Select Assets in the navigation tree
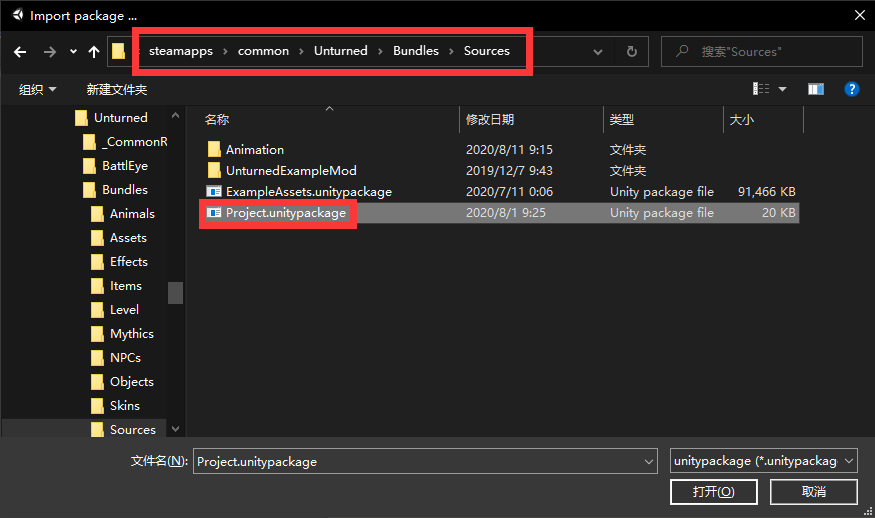 (x=128, y=238)
